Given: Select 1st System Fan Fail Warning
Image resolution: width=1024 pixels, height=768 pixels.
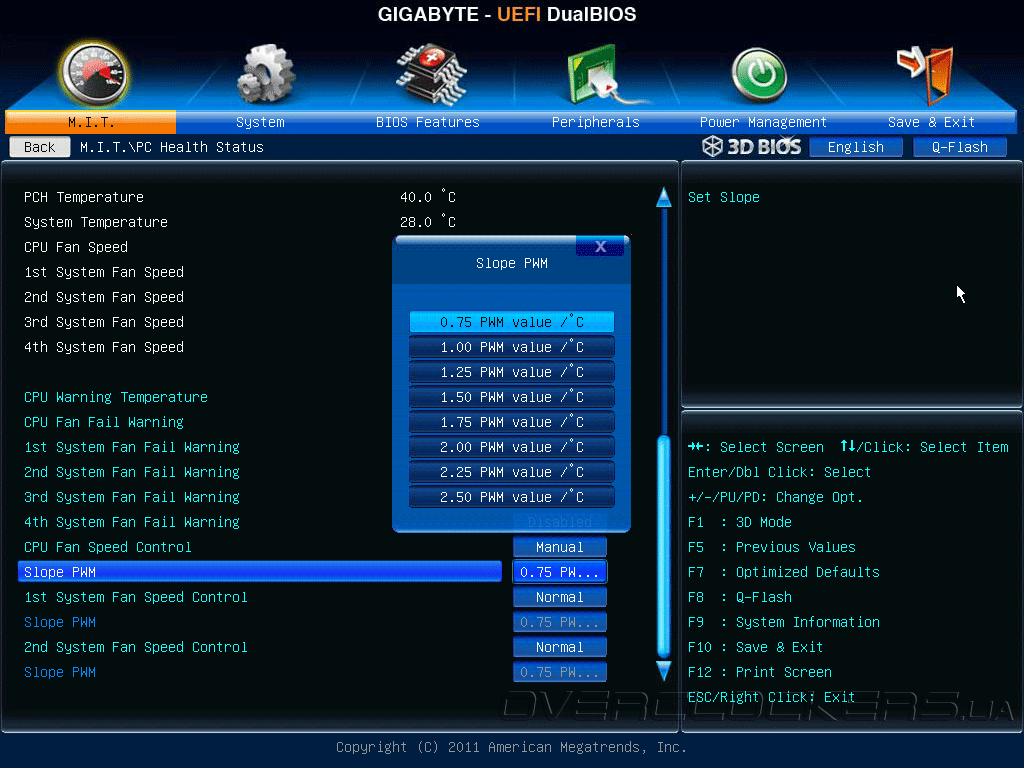Looking at the screenshot, I should [x=132, y=447].
